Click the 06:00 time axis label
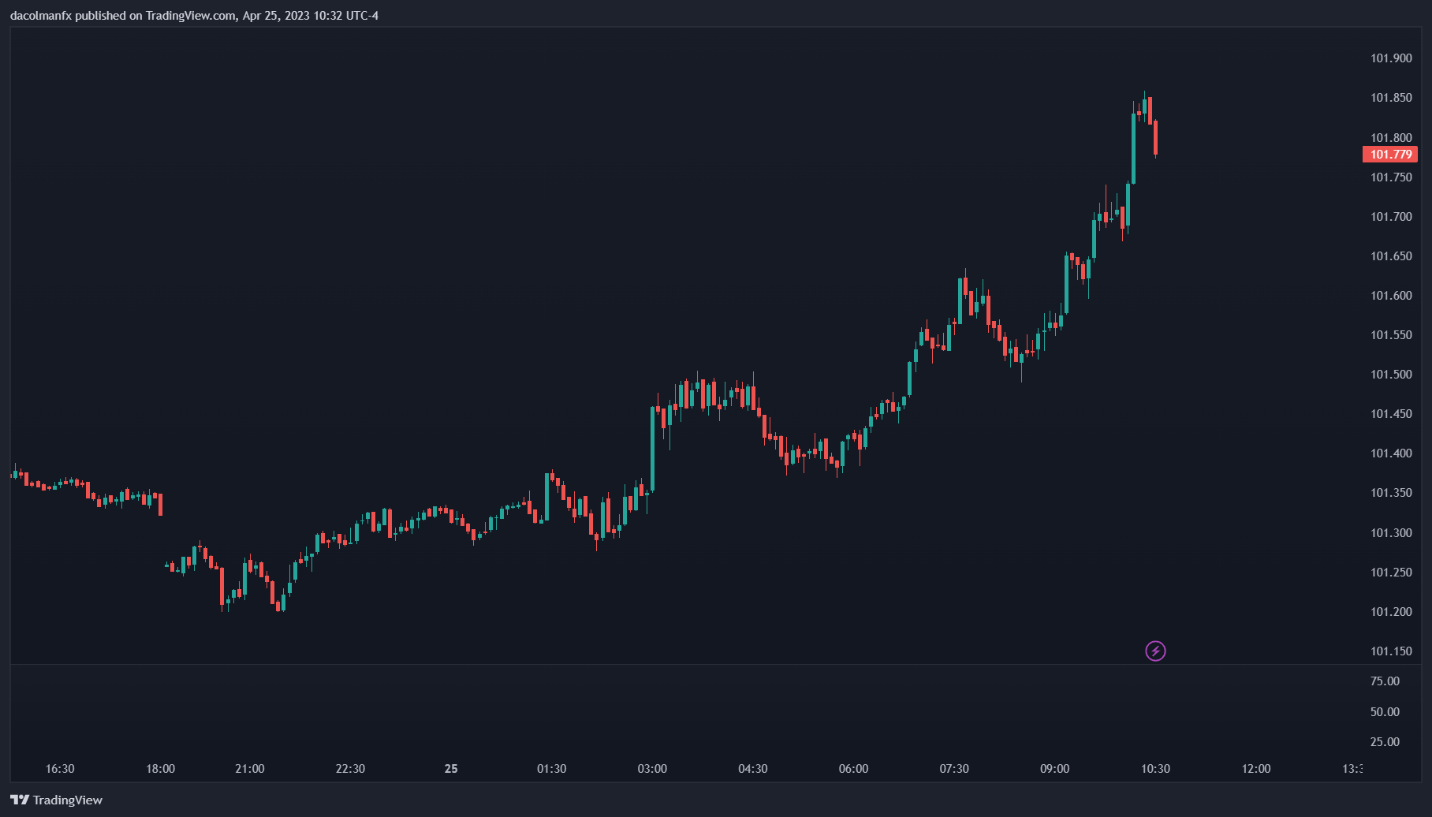The image size is (1432, 817). (853, 769)
